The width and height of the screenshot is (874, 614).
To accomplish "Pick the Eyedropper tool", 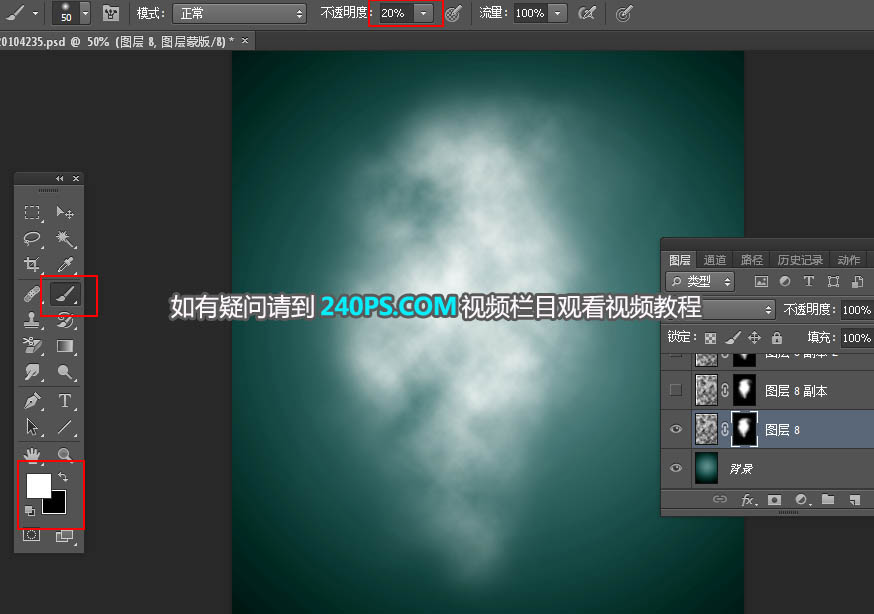I will pos(65,266).
